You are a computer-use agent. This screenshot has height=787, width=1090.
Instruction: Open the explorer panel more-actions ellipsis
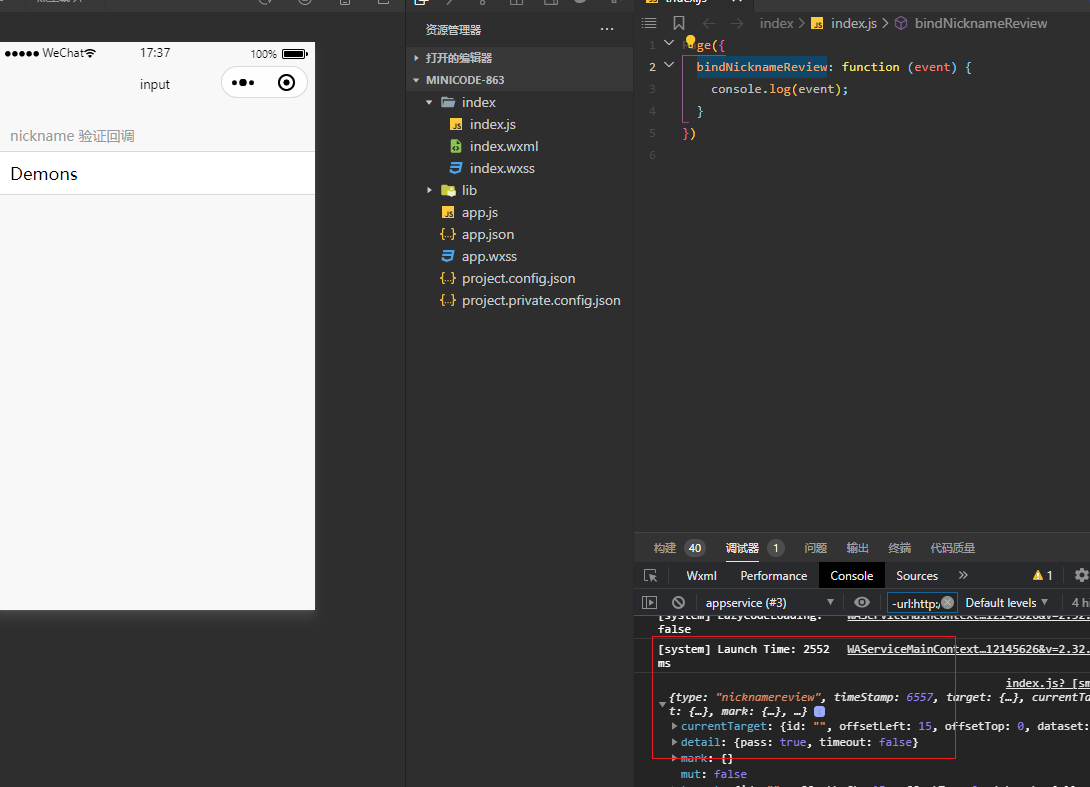click(607, 29)
